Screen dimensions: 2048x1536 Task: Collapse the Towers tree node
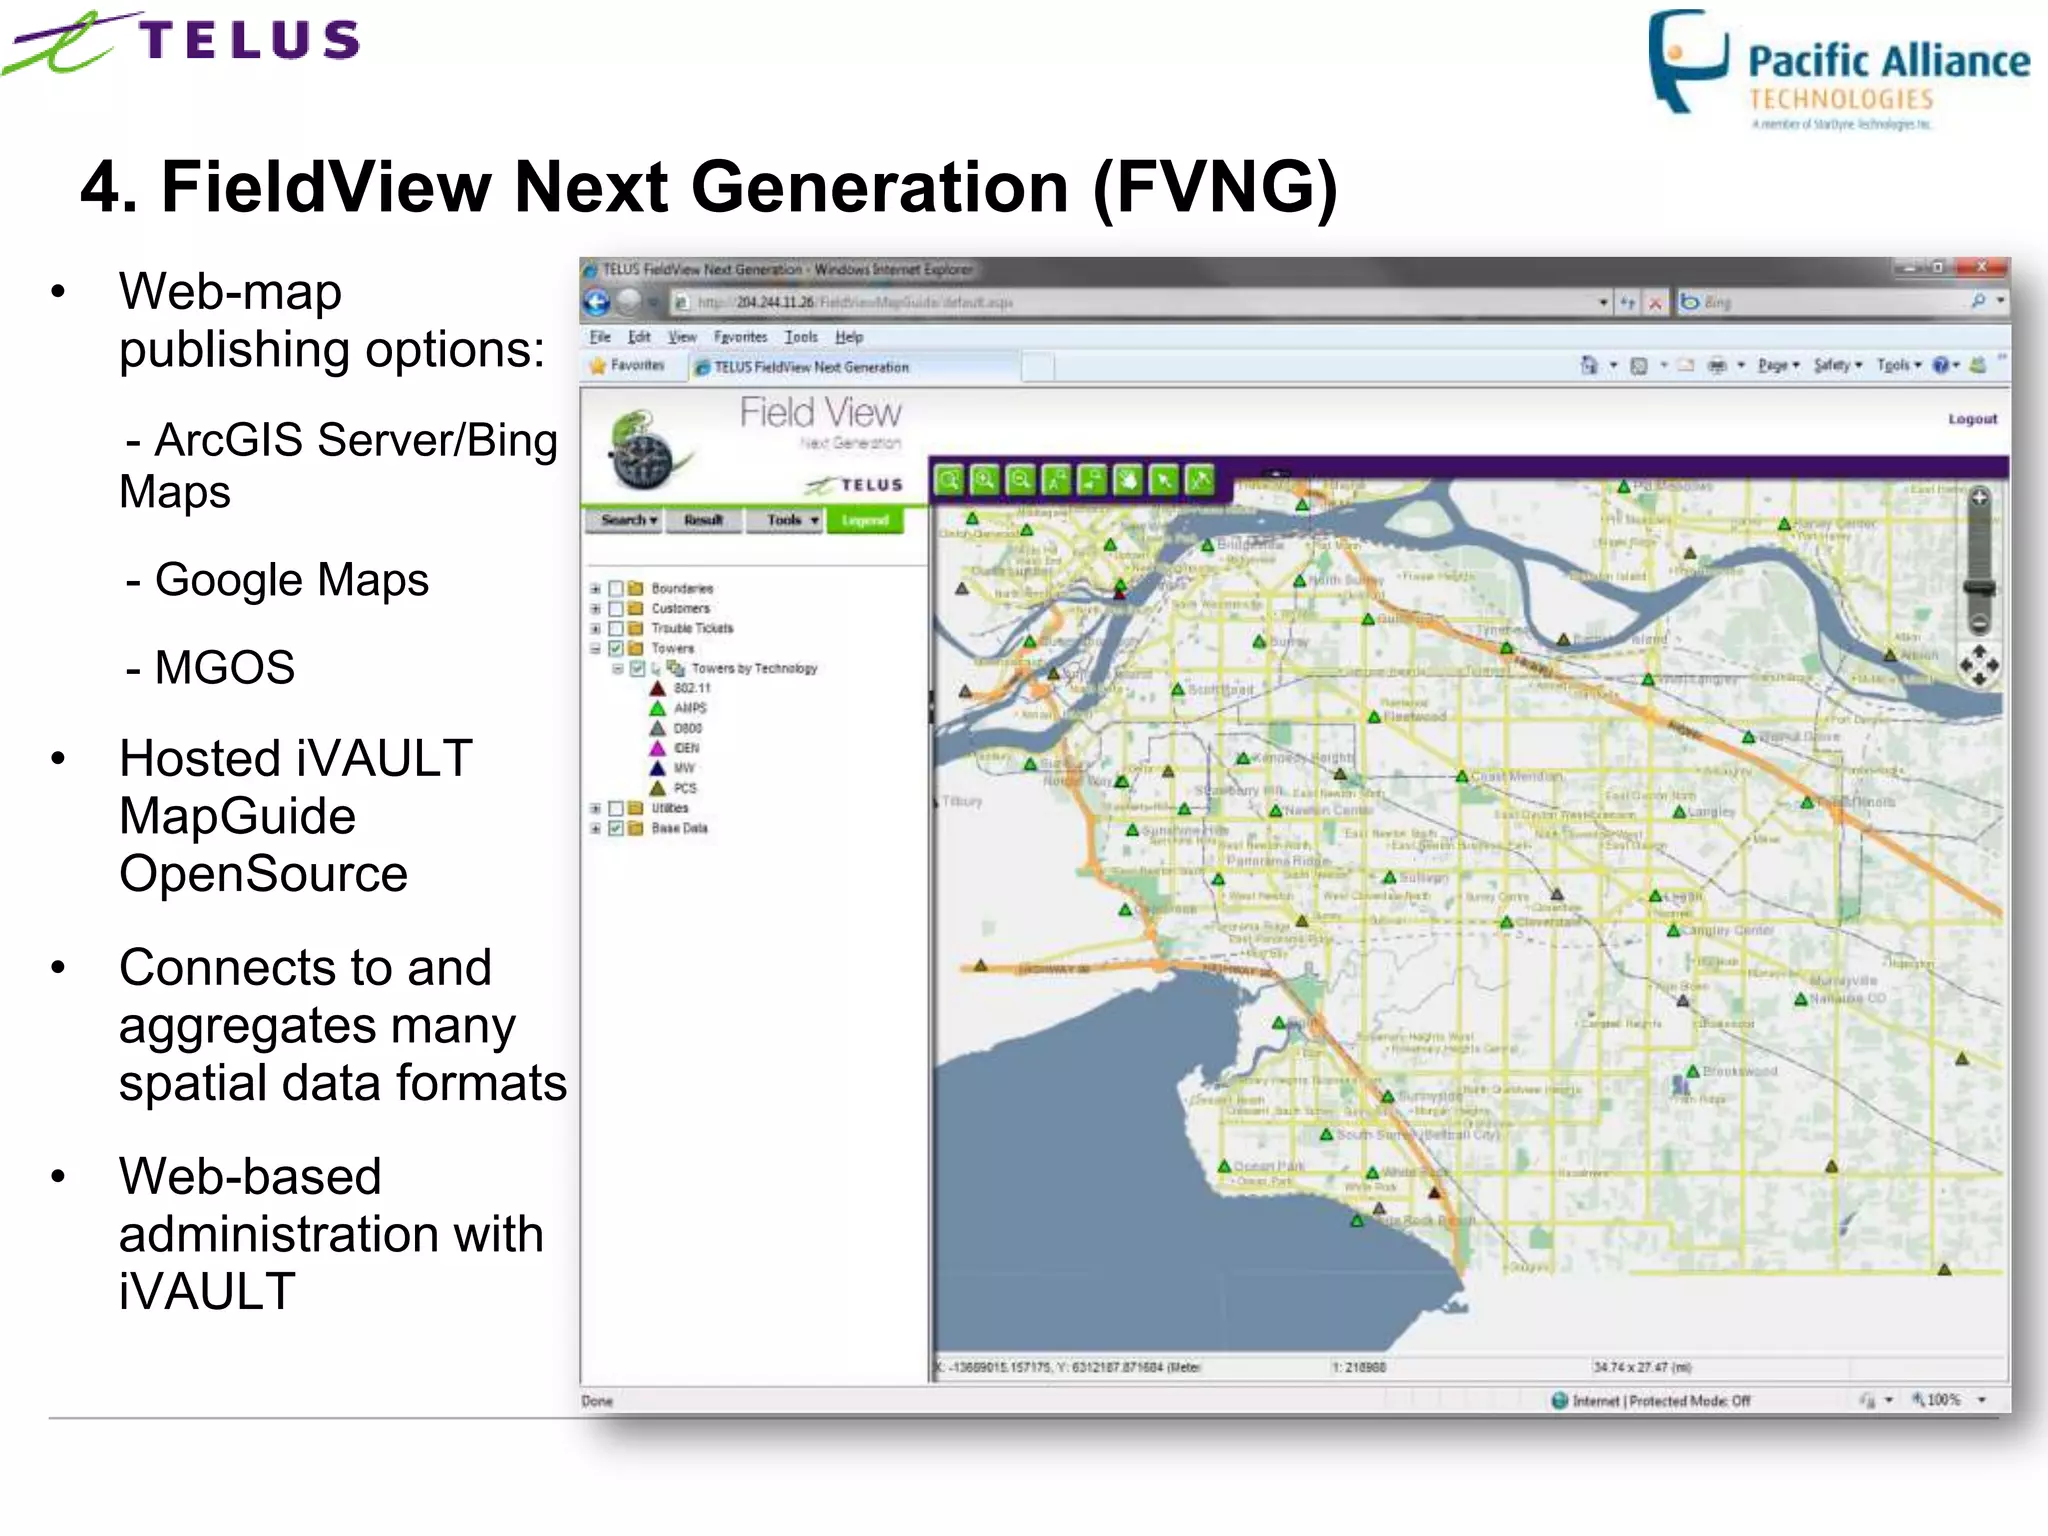pyautogui.click(x=595, y=649)
